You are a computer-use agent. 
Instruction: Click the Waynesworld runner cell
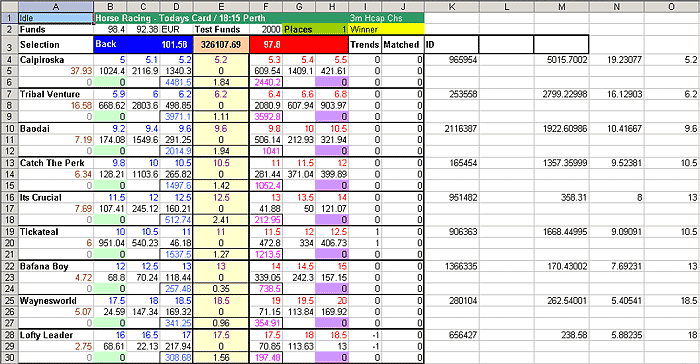[56, 301]
